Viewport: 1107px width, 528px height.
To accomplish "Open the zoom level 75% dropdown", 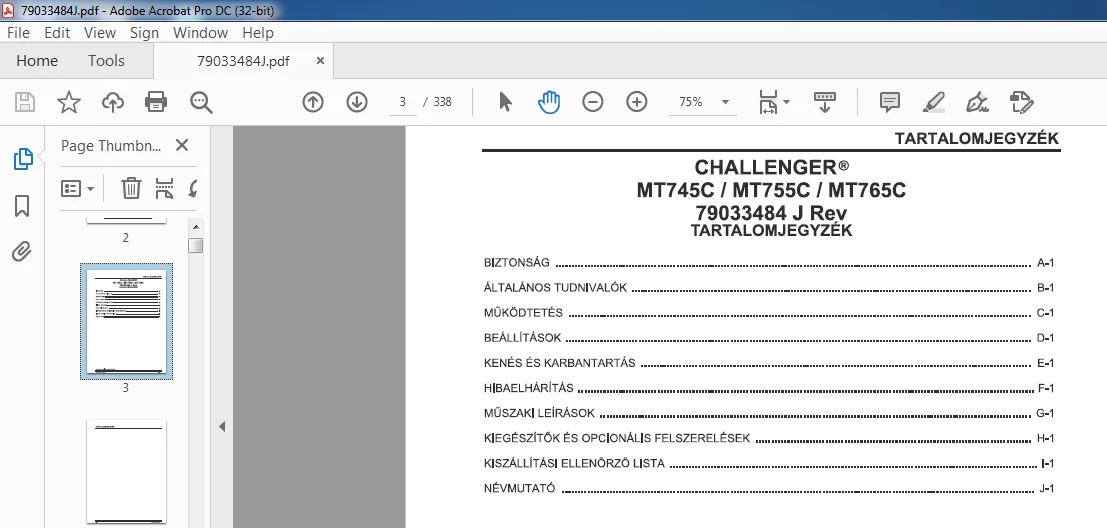I will 725,102.
